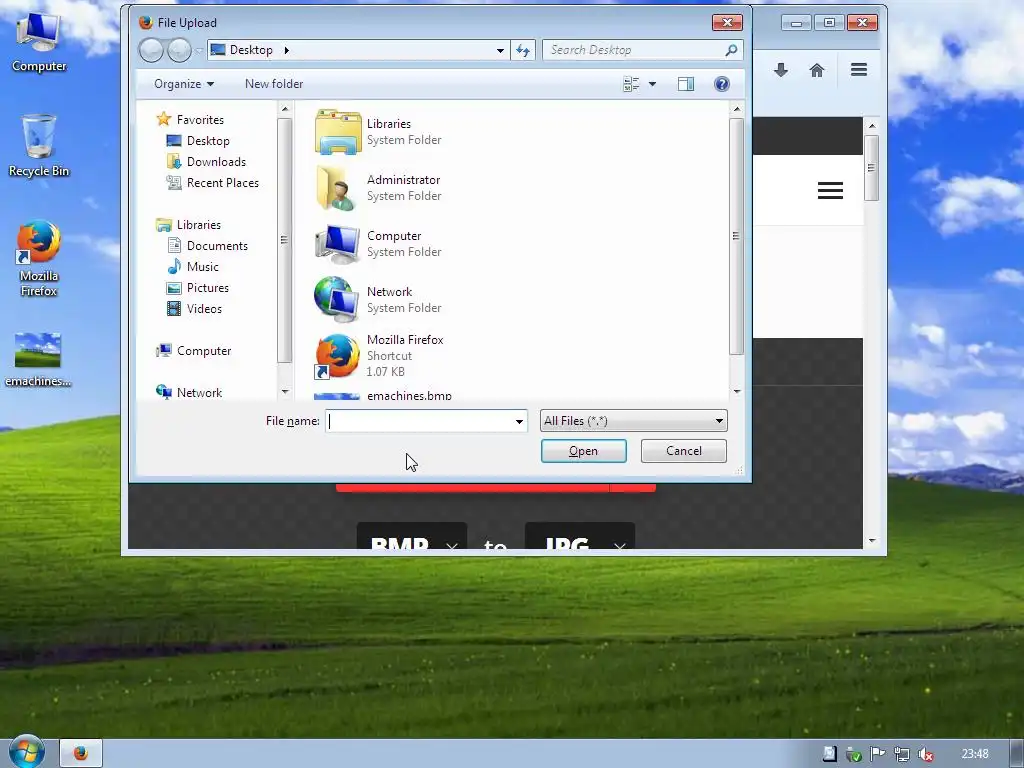Screen dimensions: 1024x768
Task: Open Firefox hamburger menu icon
Action: 859,70
